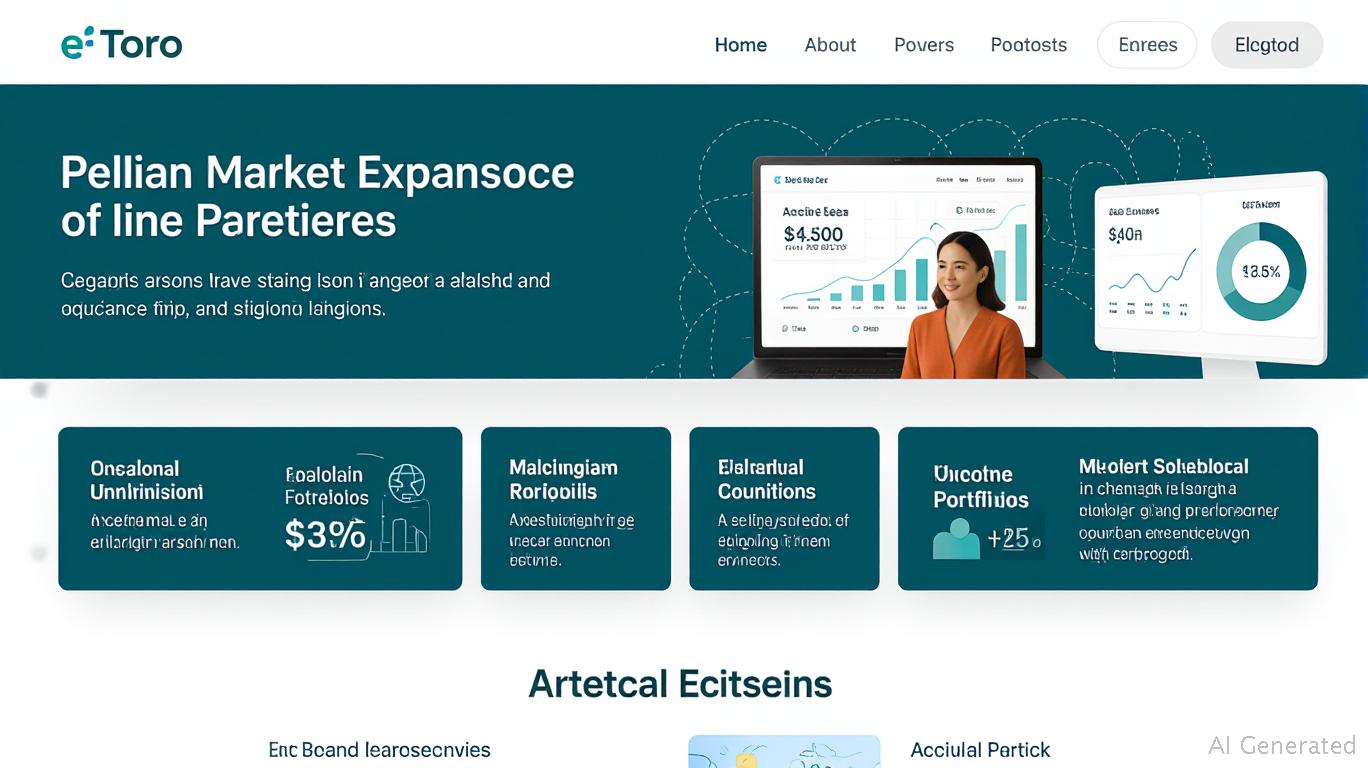The height and width of the screenshot is (768, 1368).
Task: Click the donut chart showing 13.5%
Action: [x=1260, y=271]
